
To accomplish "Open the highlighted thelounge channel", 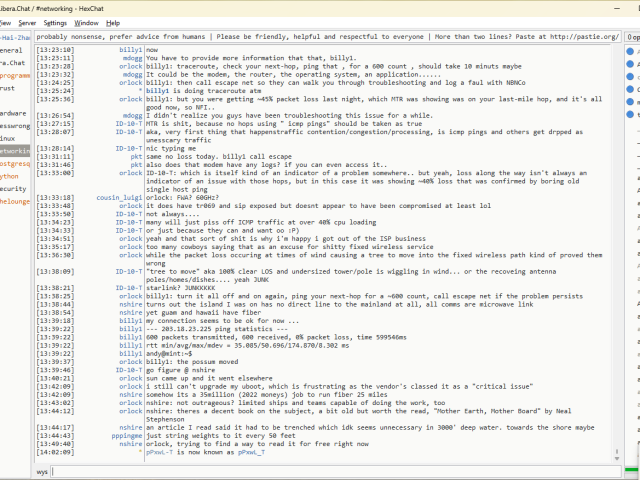I will click(x=15, y=201).
